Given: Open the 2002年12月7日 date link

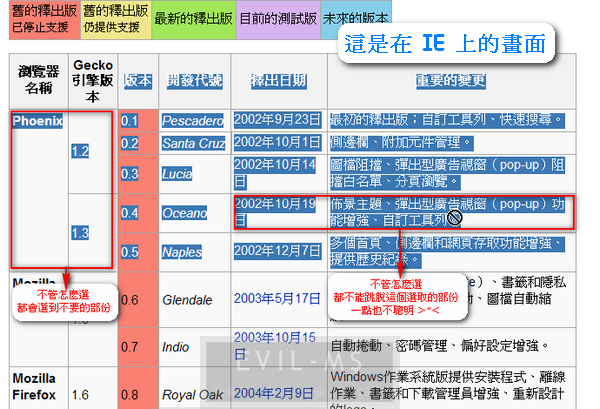Looking at the screenshot, I should coord(277,251).
